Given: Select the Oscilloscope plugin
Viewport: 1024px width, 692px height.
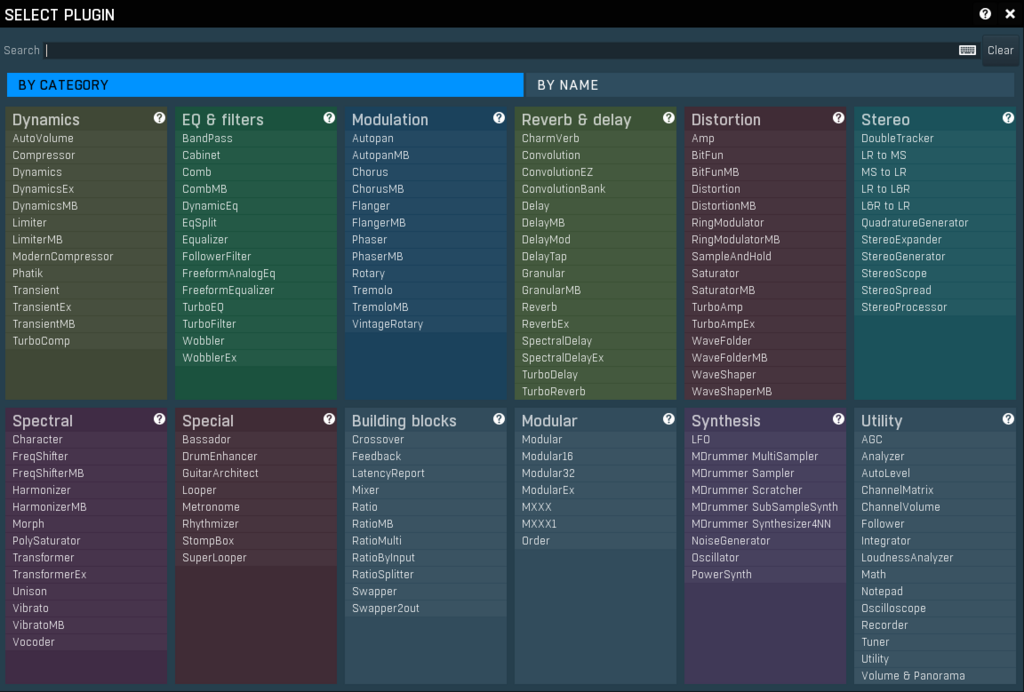Looking at the screenshot, I should (x=935, y=608).
